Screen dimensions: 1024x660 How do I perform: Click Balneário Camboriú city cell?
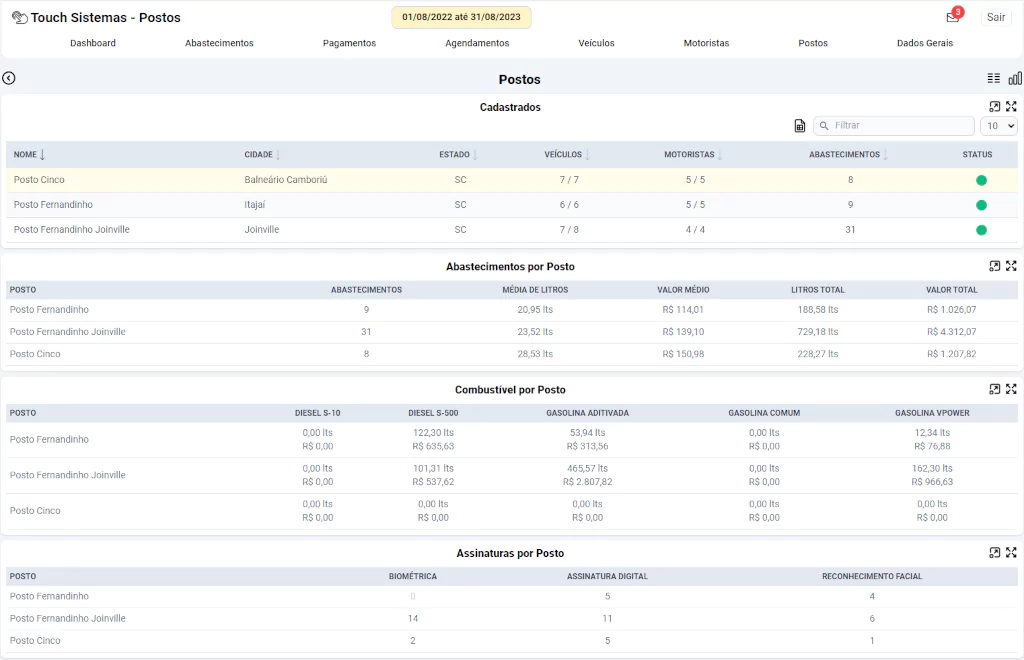tap(286, 180)
